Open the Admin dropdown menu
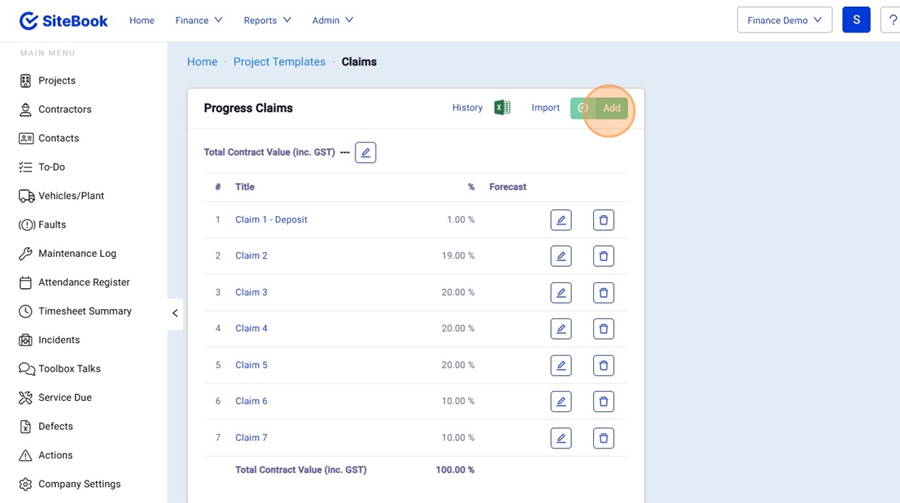The height and width of the screenshot is (503, 900). pos(332,20)
